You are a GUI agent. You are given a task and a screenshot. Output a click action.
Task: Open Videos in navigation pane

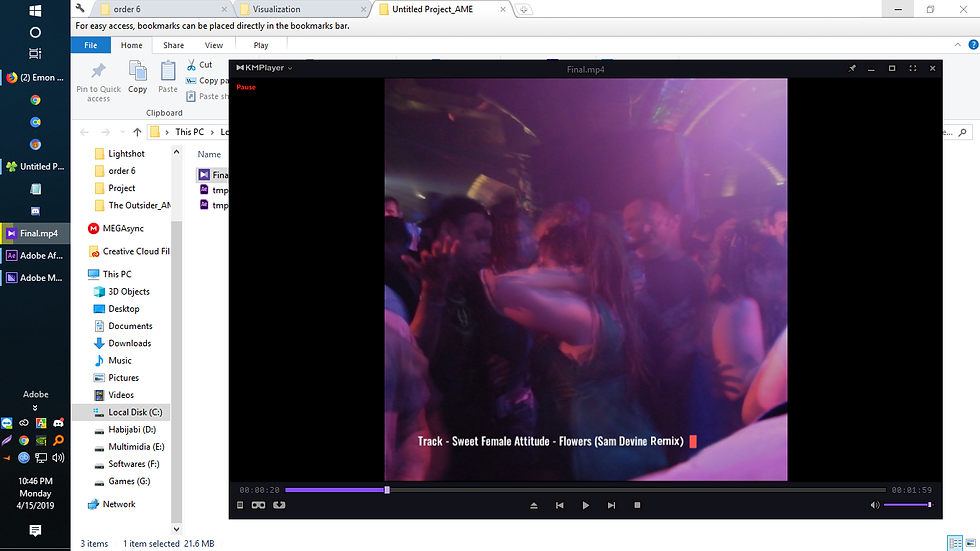114,395
